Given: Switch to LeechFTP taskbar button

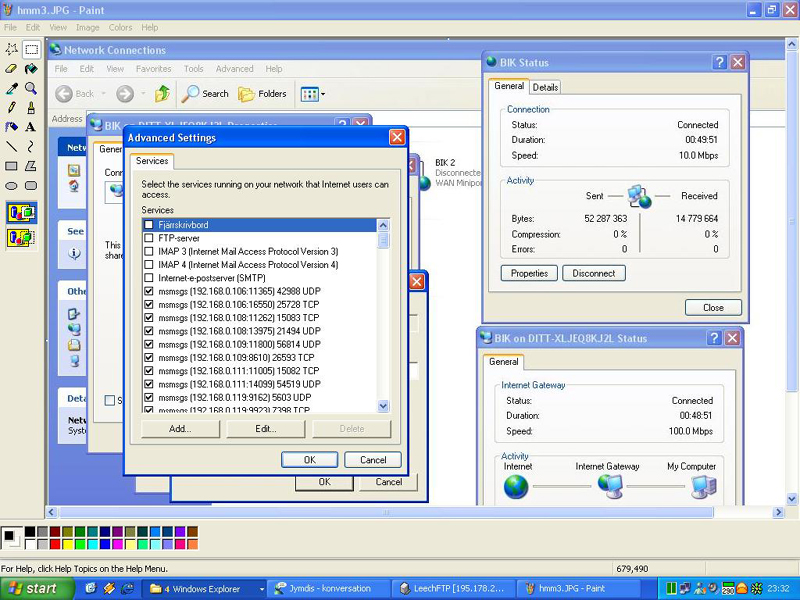Looking at the screenshot, I should click(x=454, y=589).
